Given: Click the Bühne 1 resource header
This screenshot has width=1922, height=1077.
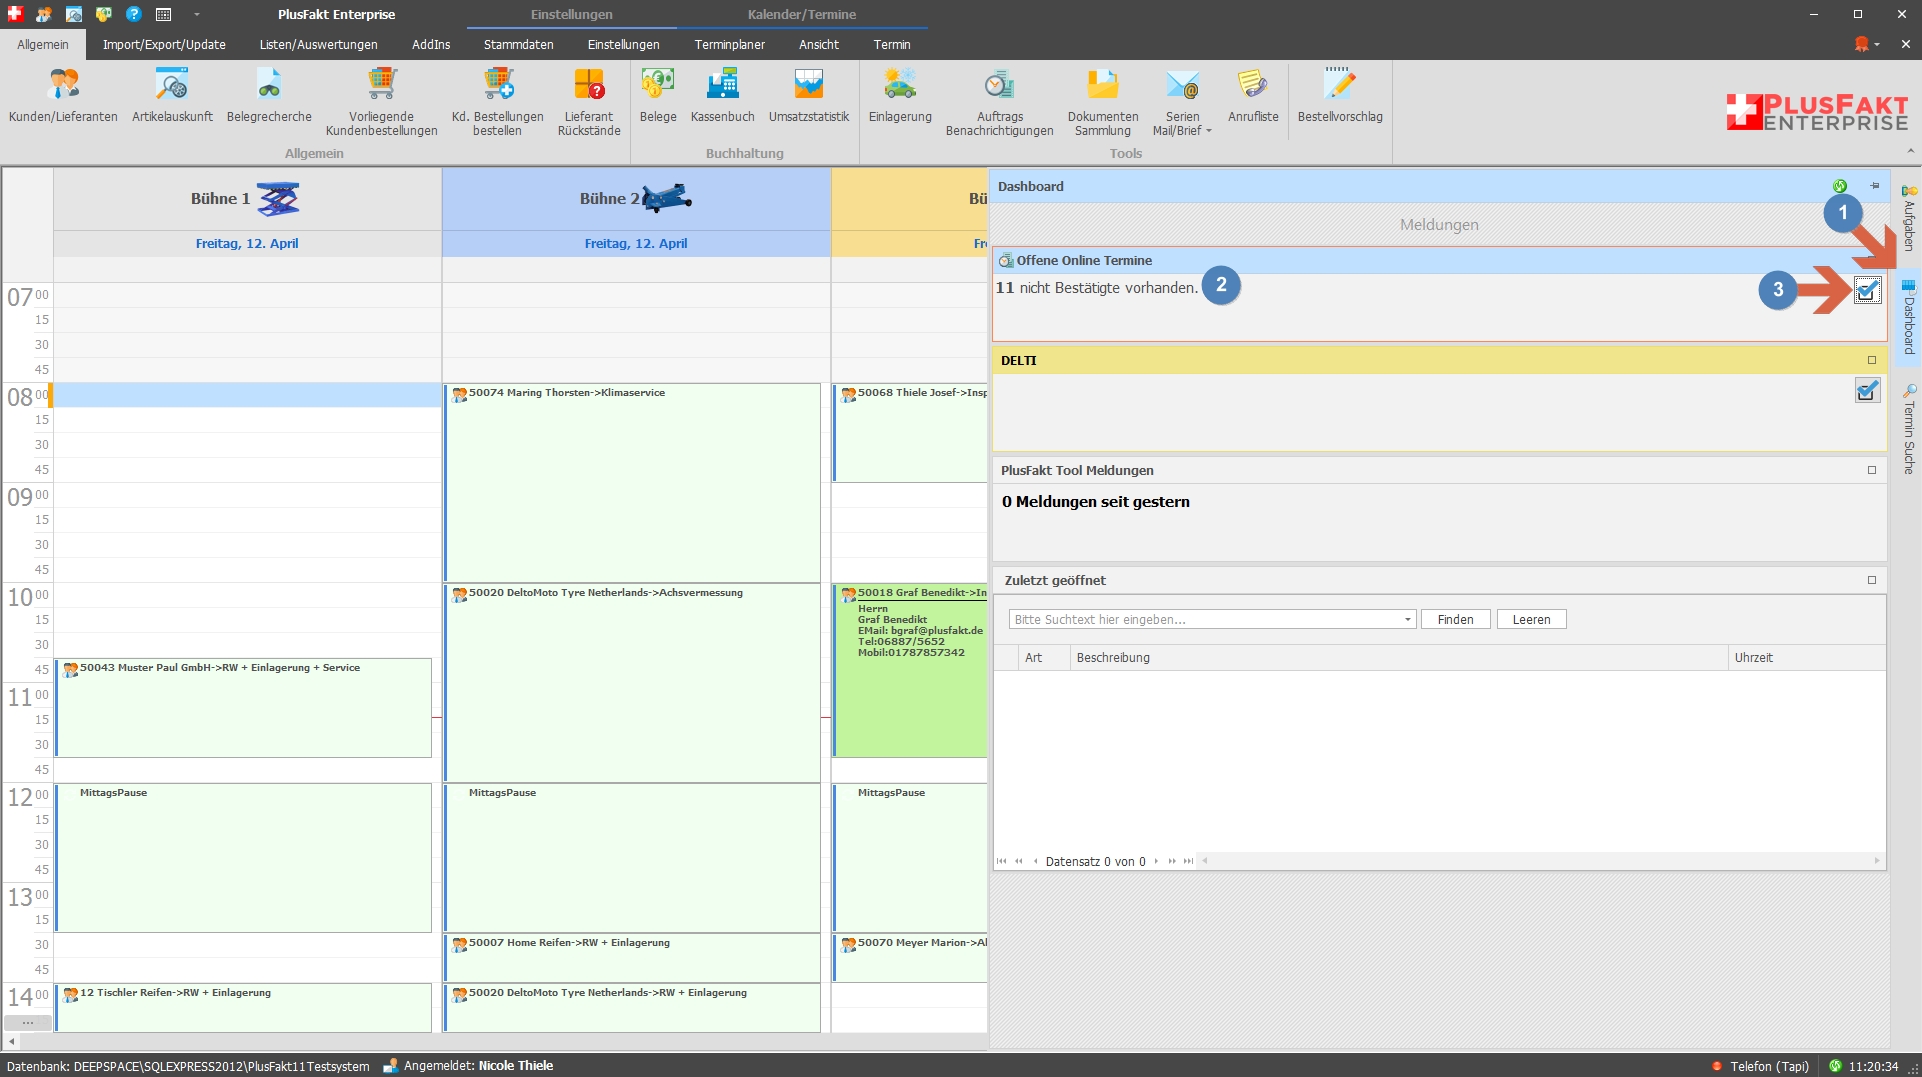Looking at the screenshot, I should pos(247,199).
